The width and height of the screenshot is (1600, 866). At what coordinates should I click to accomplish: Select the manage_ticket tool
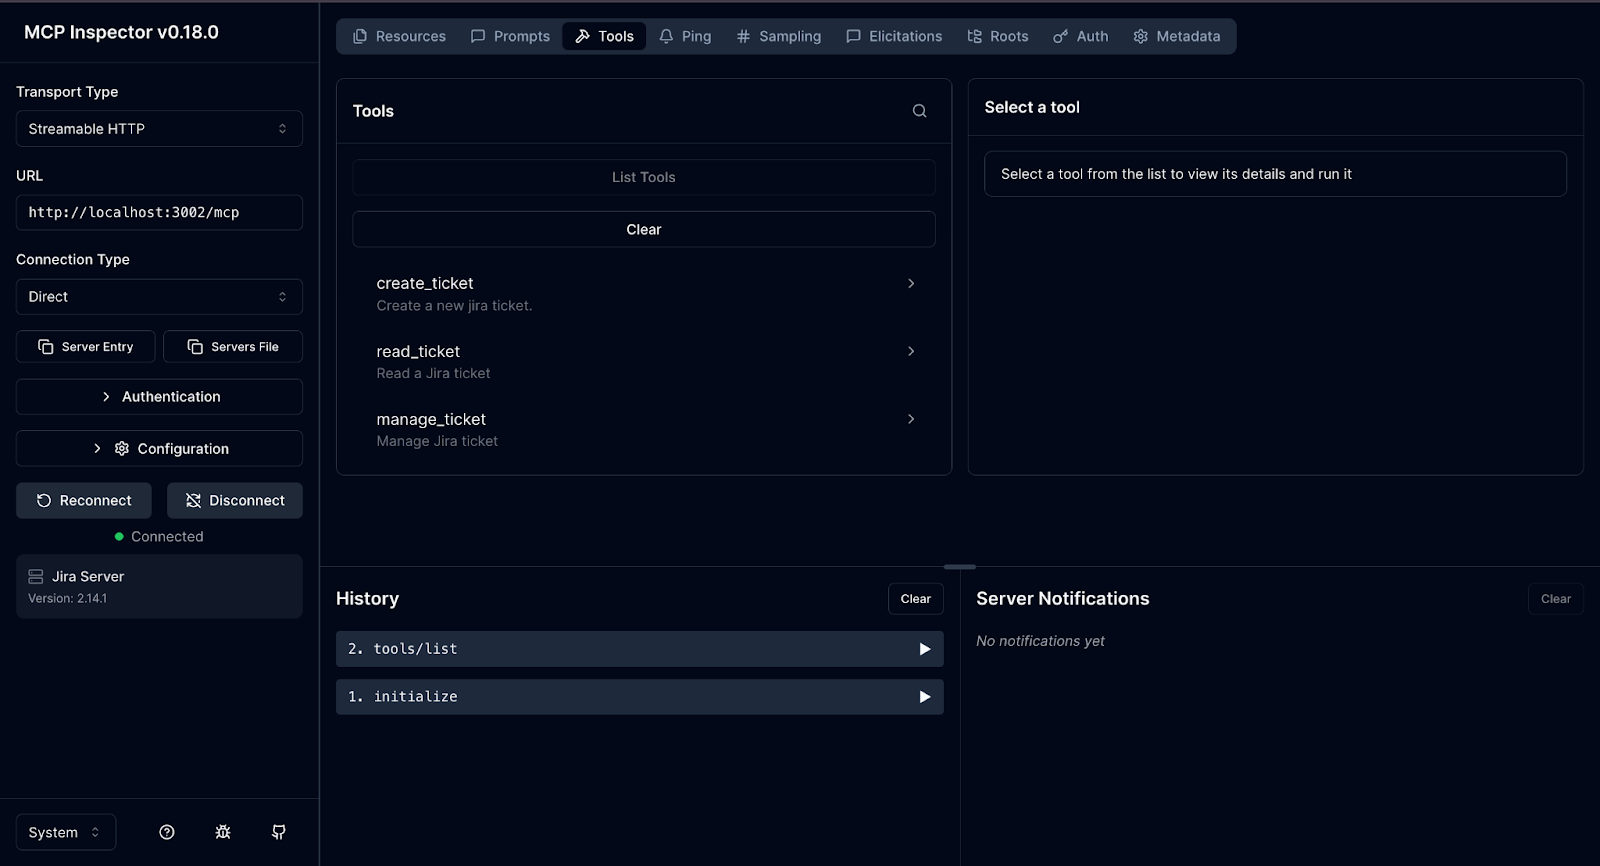(x=644, y=430)
